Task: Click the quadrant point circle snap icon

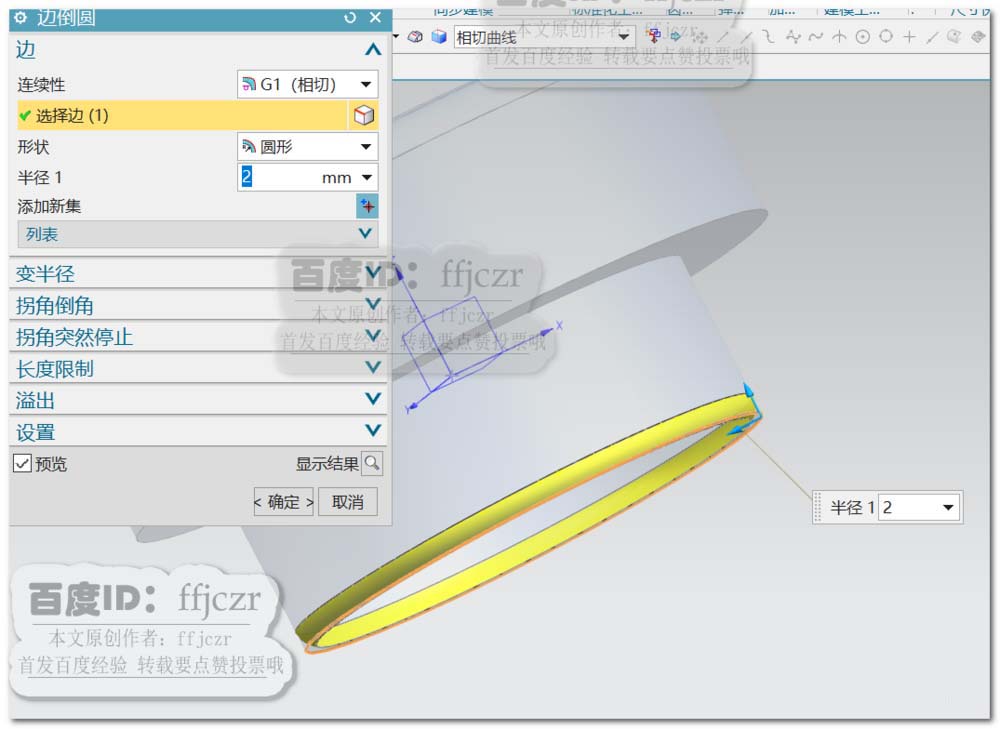Action: coord(886,36)
